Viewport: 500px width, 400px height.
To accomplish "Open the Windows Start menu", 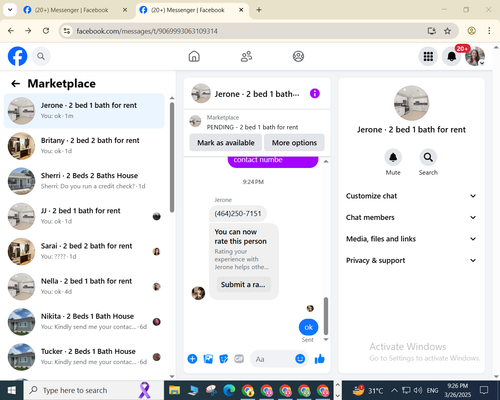I will (x=12, y=390).
